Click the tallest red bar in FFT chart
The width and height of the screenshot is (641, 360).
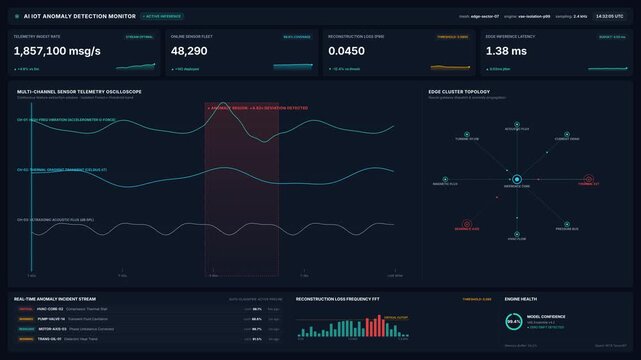(x=379, y=326)
